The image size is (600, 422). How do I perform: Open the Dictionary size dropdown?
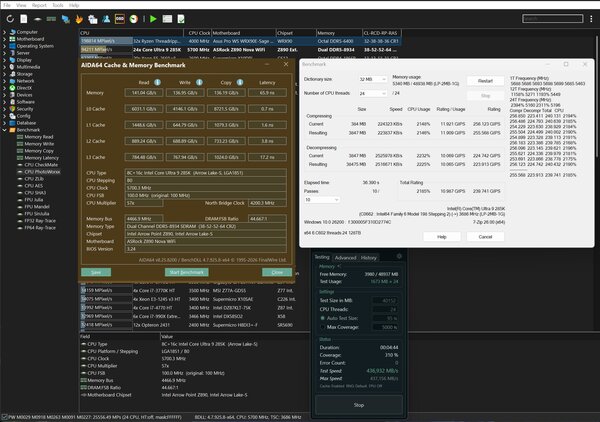click(372, 79)
